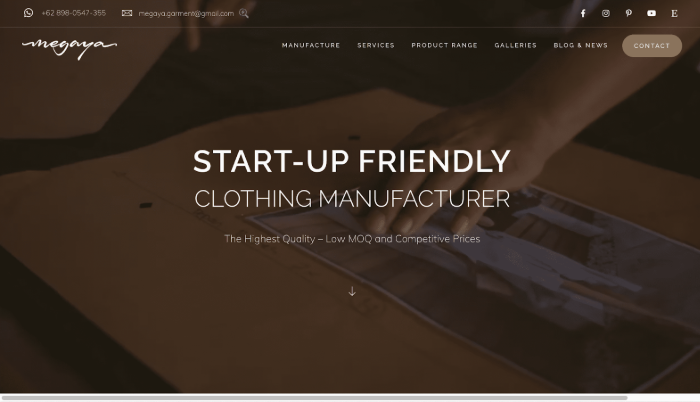Click the horizontal scrollbar at the bottom
This screenshot has width=700, height=402.
click(x=314, y=398)
